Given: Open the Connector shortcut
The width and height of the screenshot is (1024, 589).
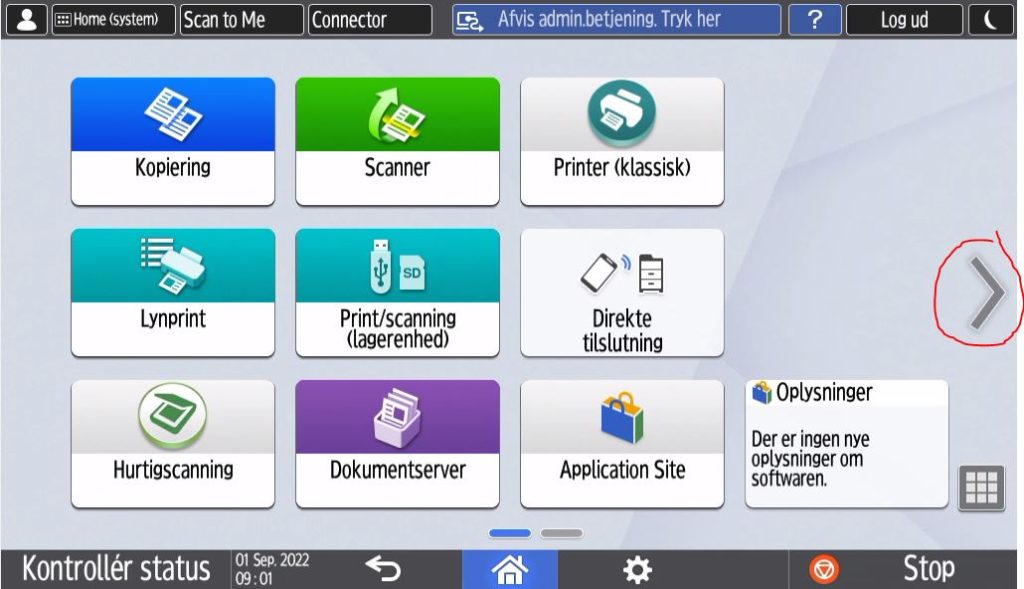Looking at the screenshot, I should pyautogui.click(x=370, y=20).
